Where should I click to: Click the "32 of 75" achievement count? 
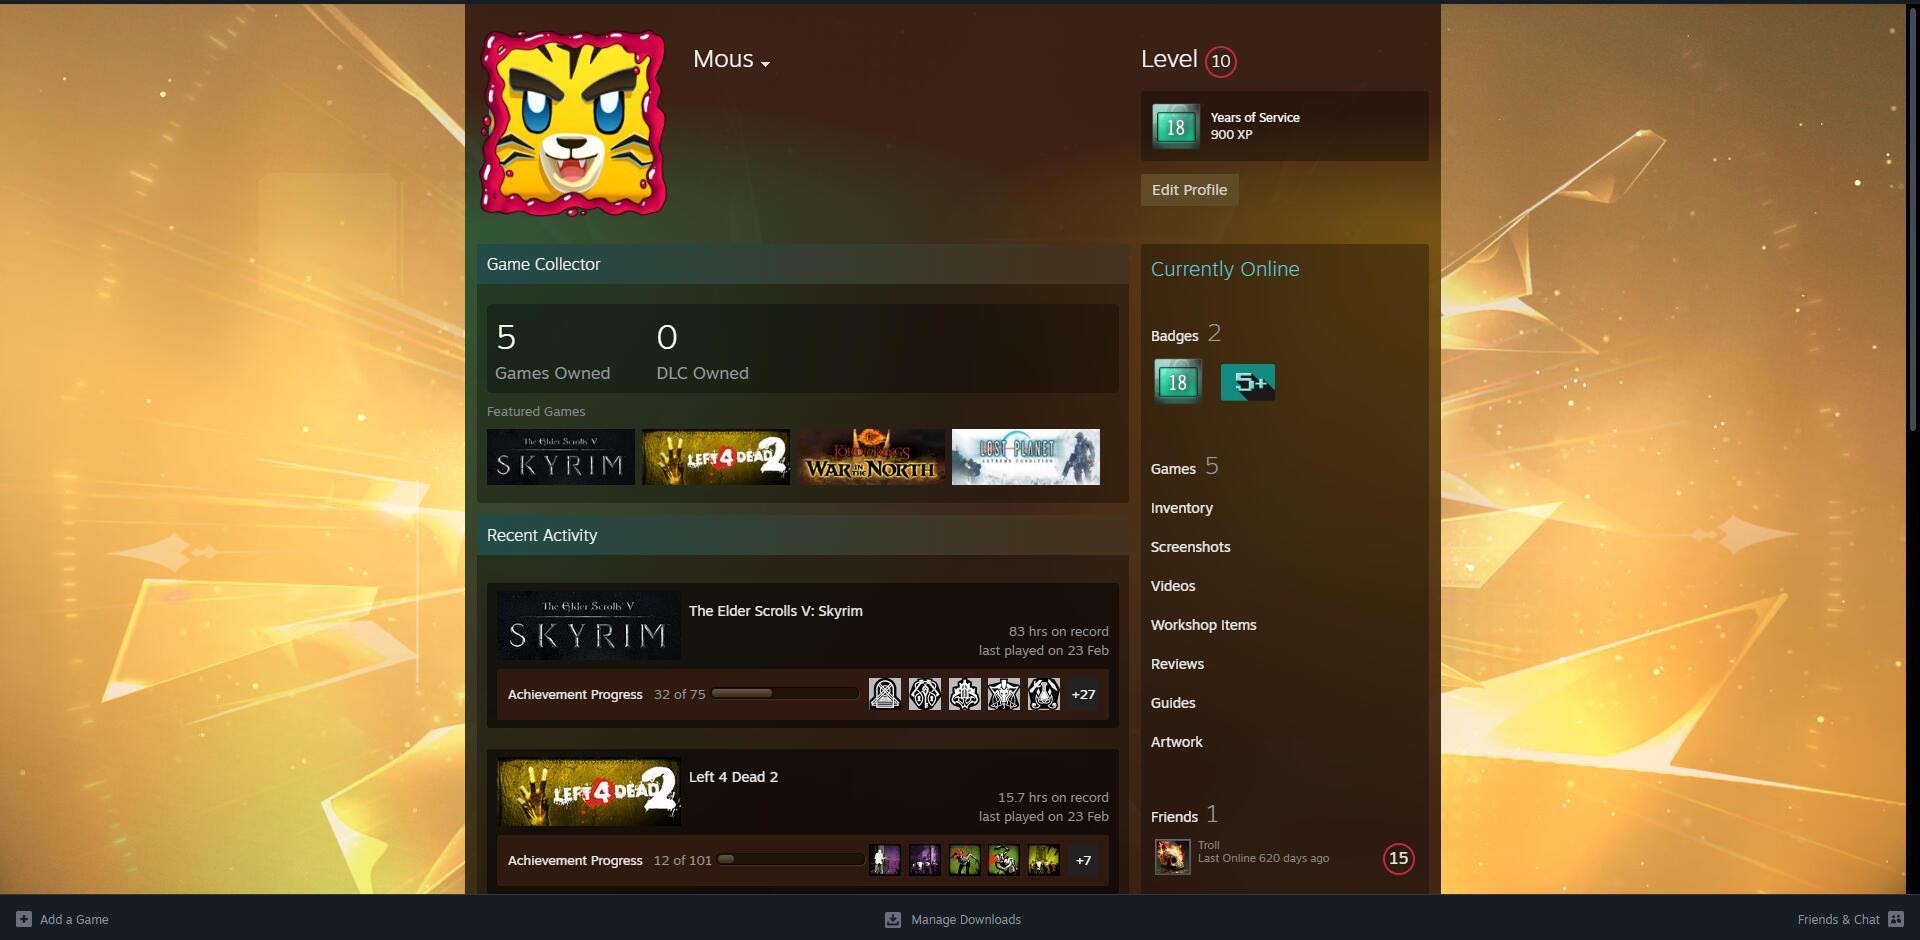[679, 694]
